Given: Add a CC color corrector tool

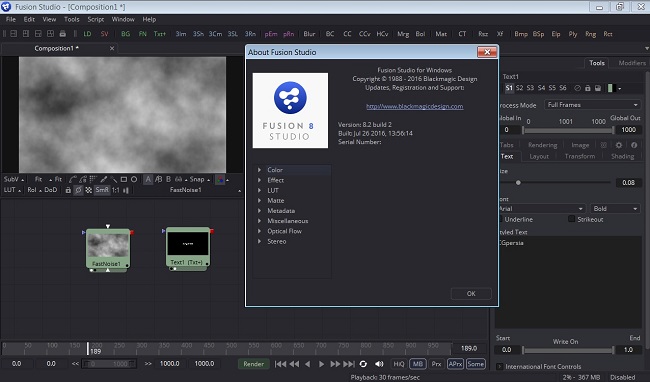Looking at the screenshot, I should 347,34.
